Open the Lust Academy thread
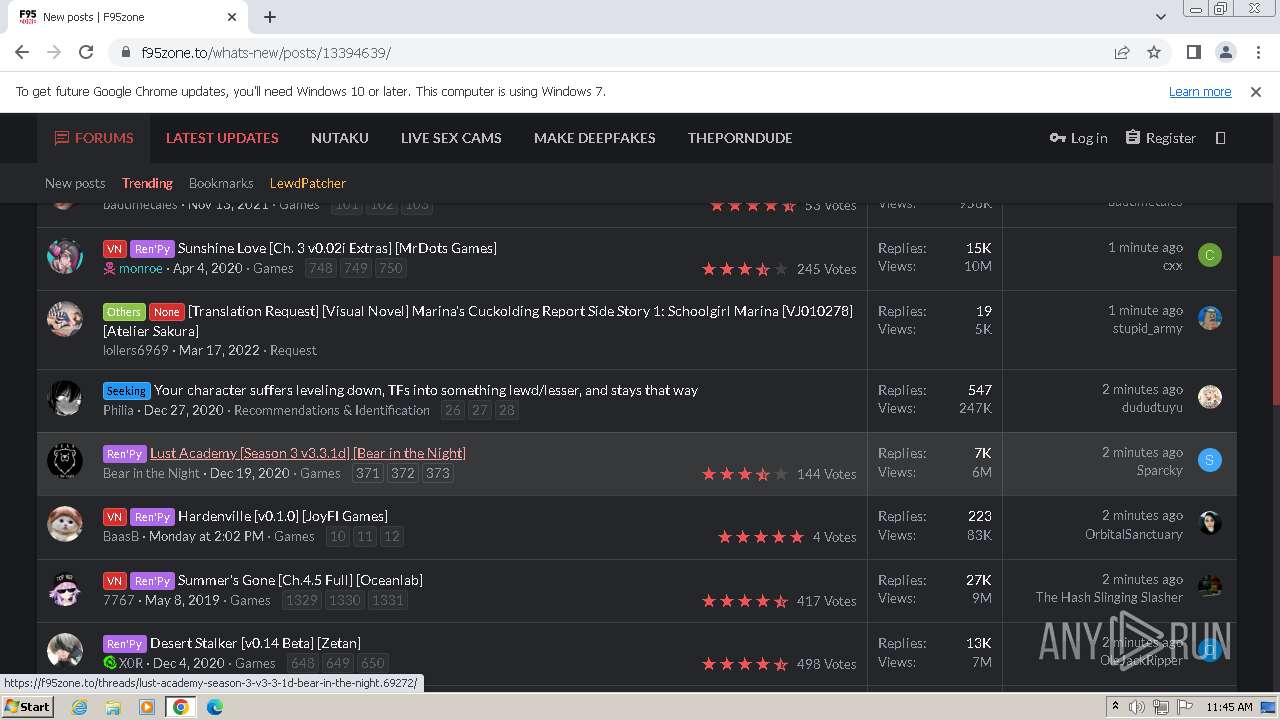This screenshot has height=720, width=1280. (308, 453)
